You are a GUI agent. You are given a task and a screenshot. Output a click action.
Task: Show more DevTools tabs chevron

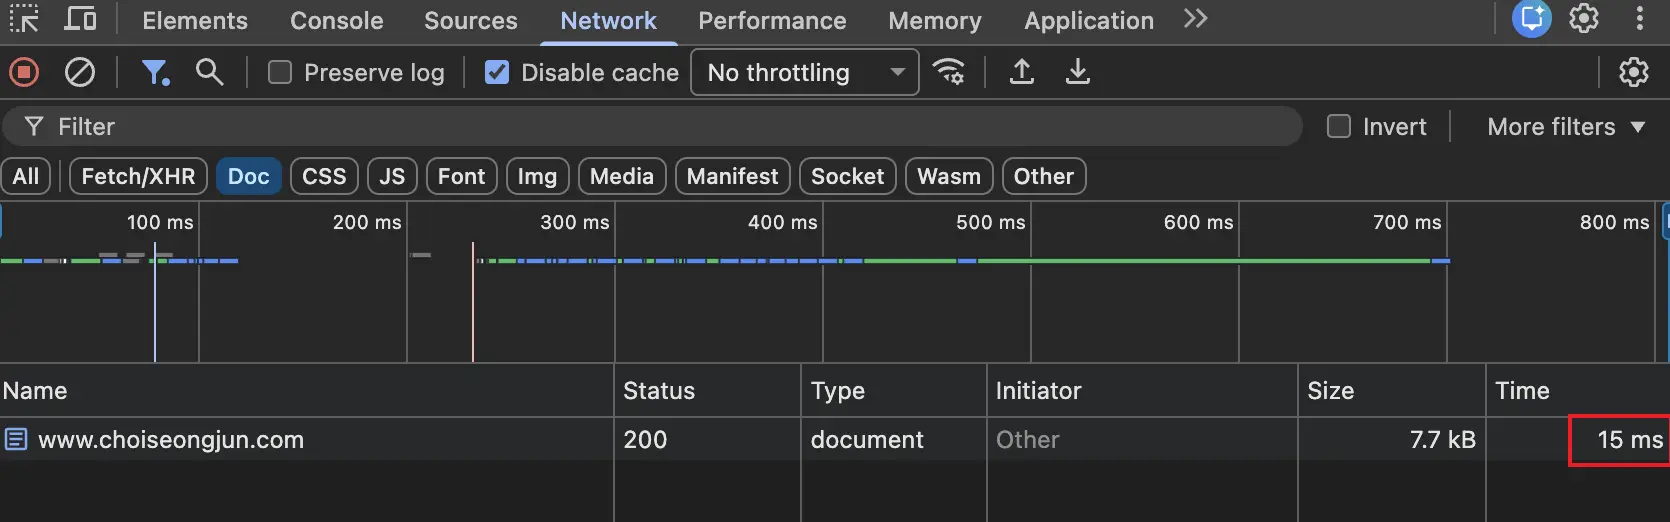click(1195, 19)
